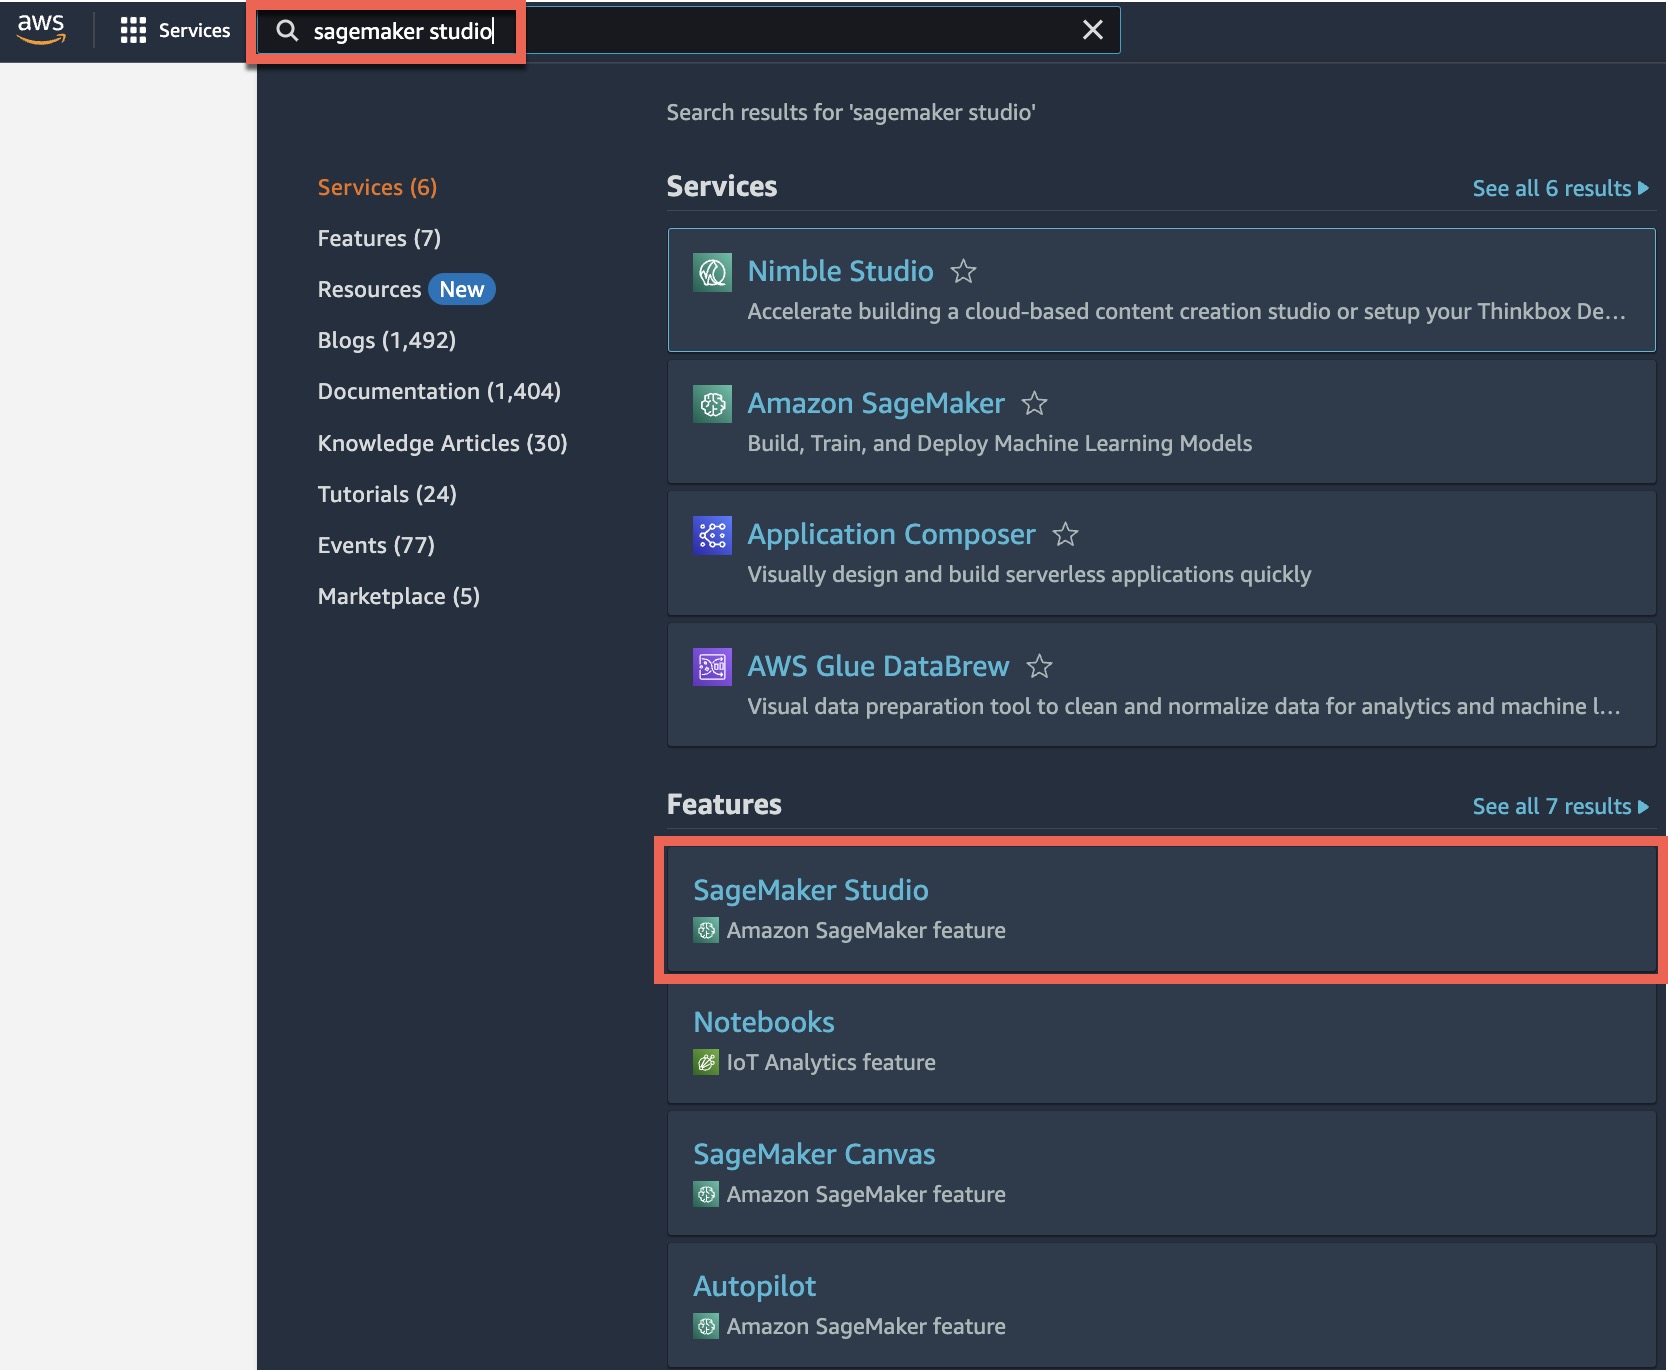Screen dimensions: 1668x1370
Task: Favorite Amazon SageMaker with the star
Action: [1034, 403]
